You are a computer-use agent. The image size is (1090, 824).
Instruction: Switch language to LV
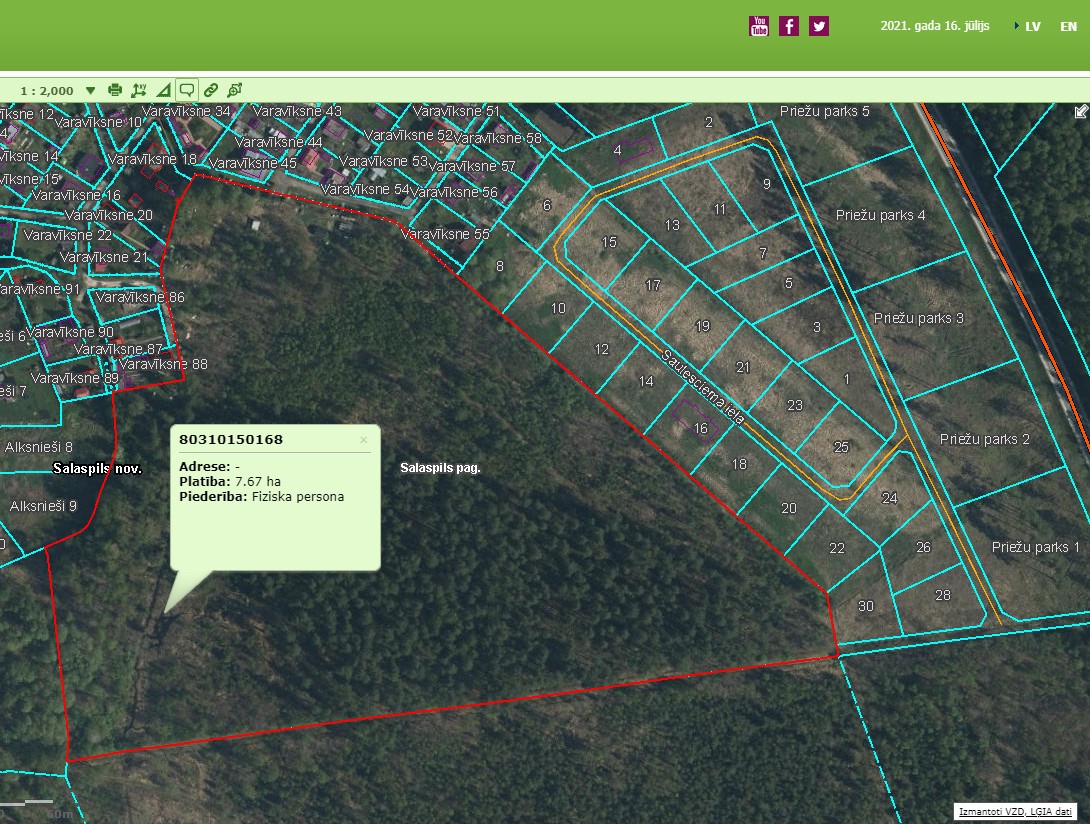pos(1033,27)
